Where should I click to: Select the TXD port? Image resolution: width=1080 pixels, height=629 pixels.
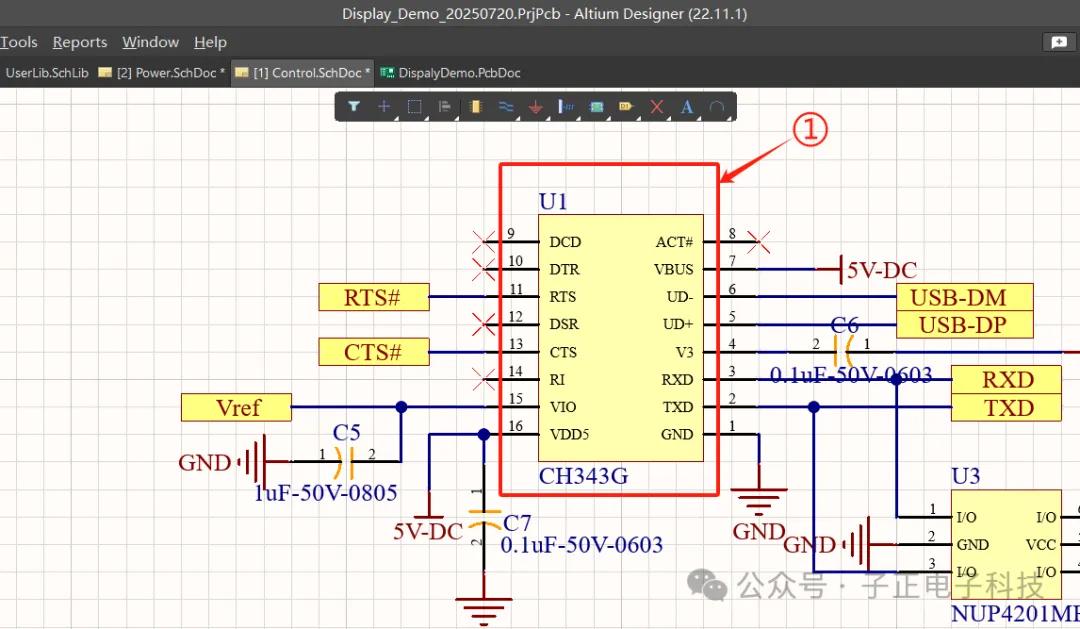(1006, 407)
